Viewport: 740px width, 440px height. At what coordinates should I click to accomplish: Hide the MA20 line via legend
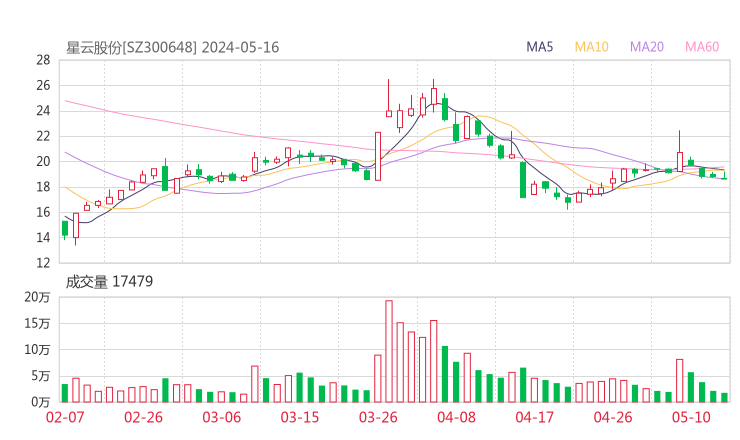coord(647,47)
